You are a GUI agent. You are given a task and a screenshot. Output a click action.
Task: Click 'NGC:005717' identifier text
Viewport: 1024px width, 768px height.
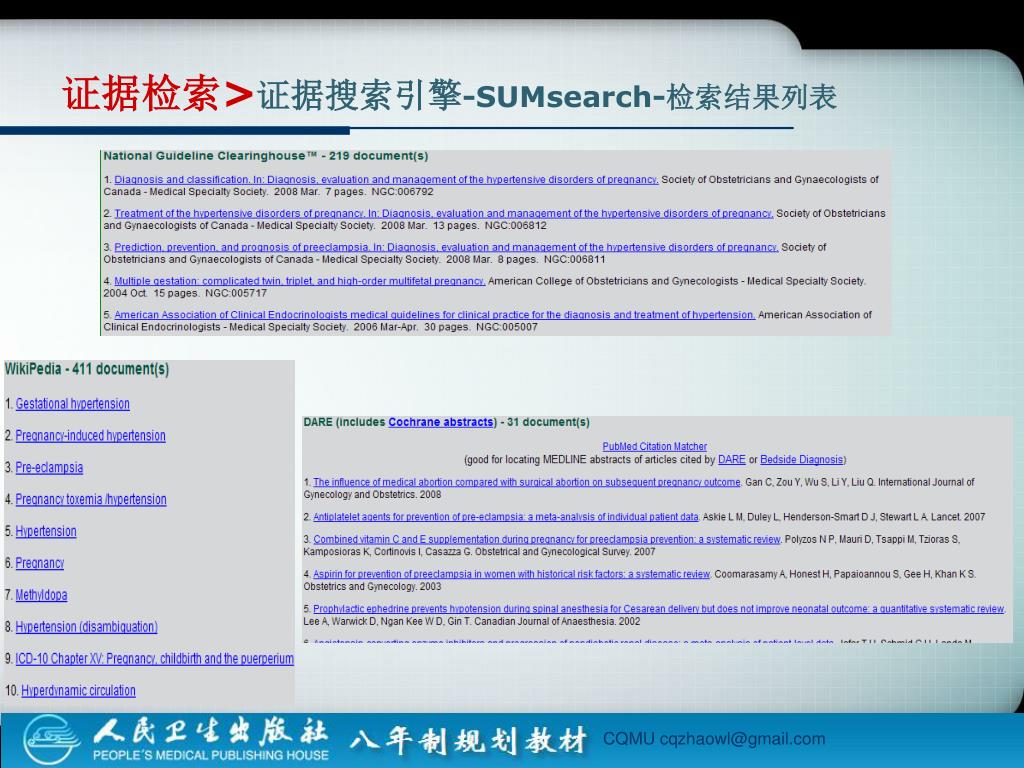(x=236, y=293)
